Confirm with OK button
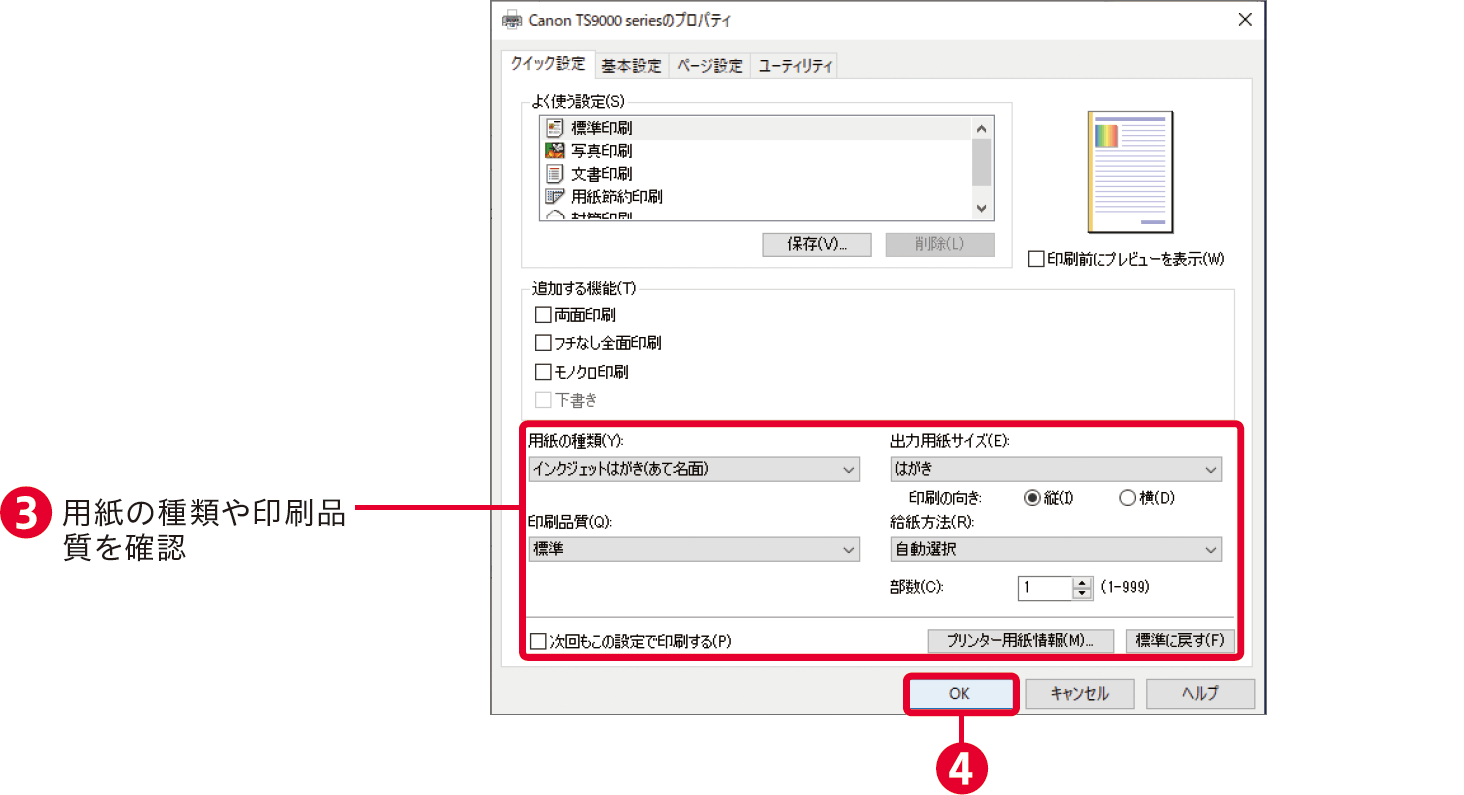Viewport: 1464px width, 795px height. [960, 693]
